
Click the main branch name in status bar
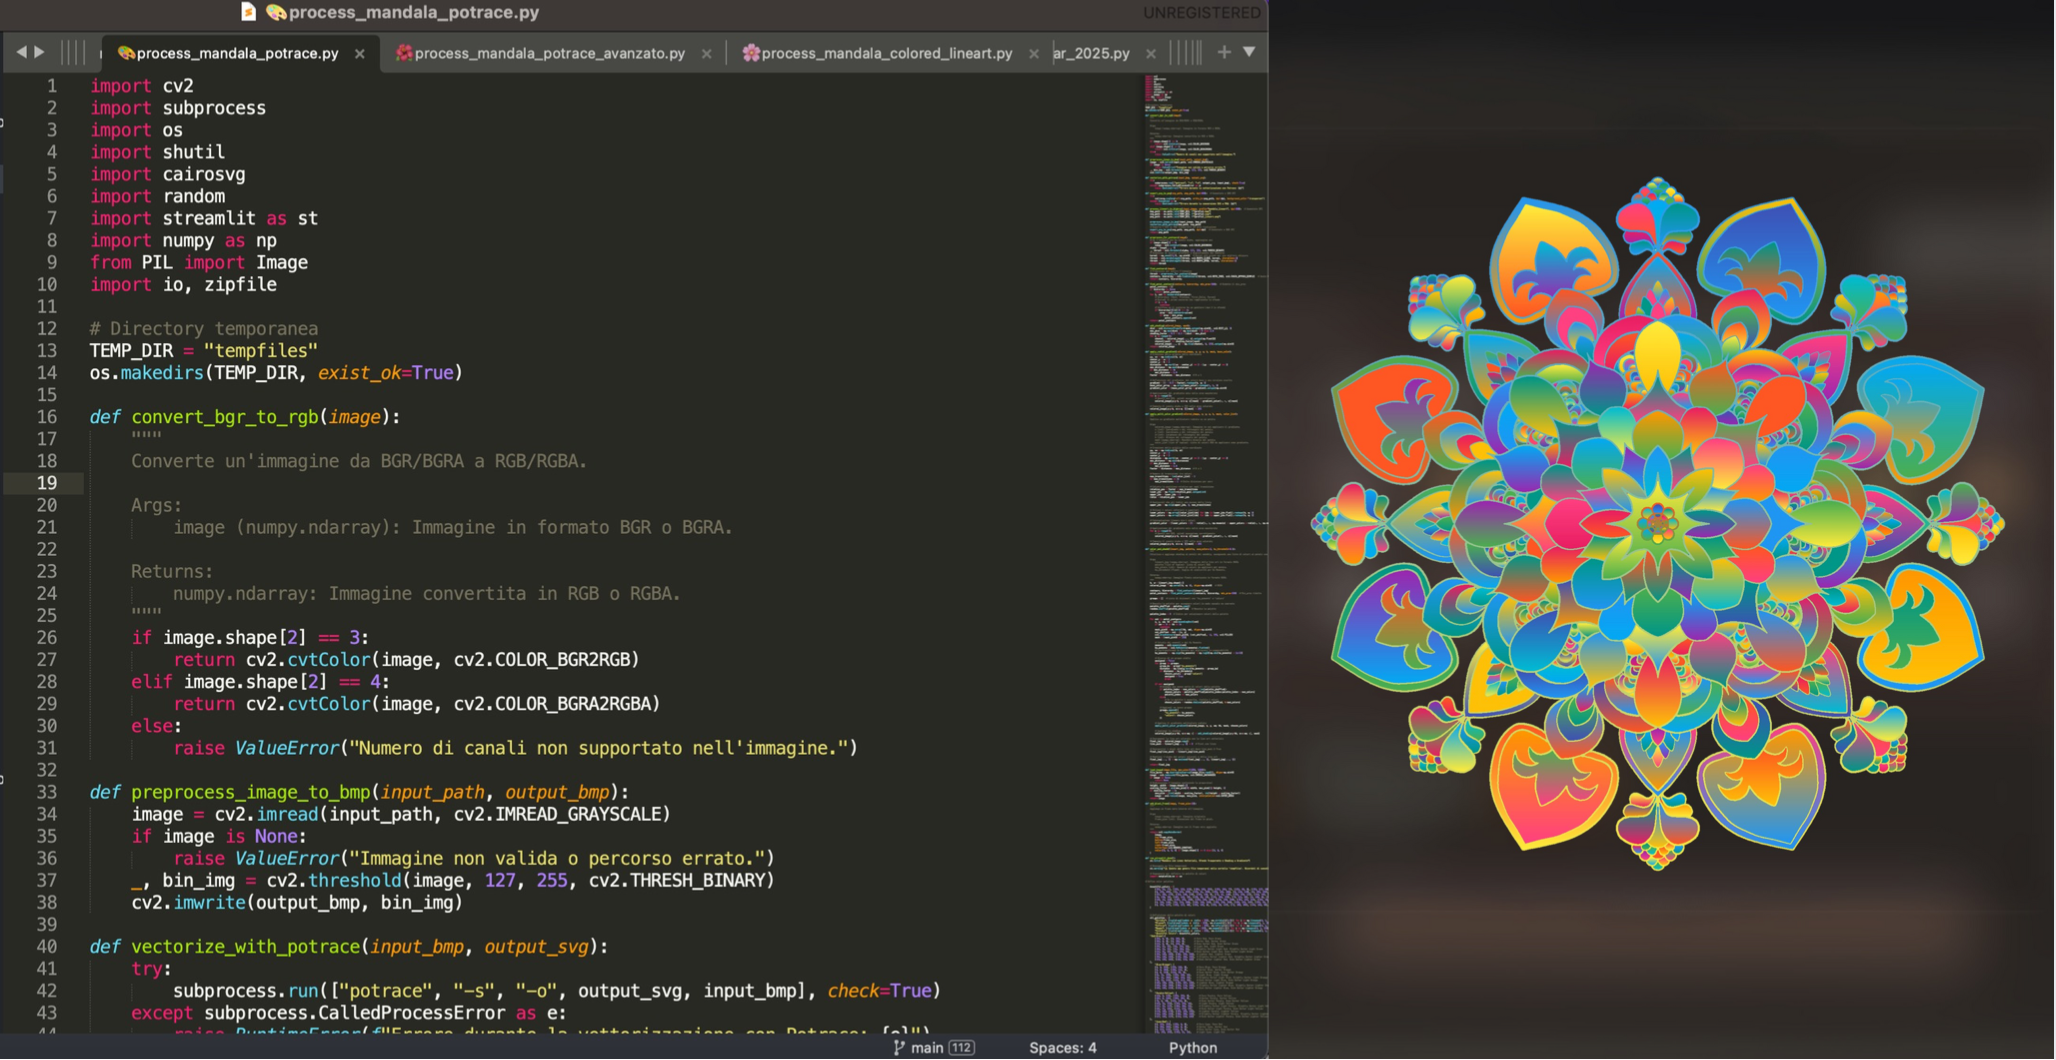click(x=927, y=1047)
